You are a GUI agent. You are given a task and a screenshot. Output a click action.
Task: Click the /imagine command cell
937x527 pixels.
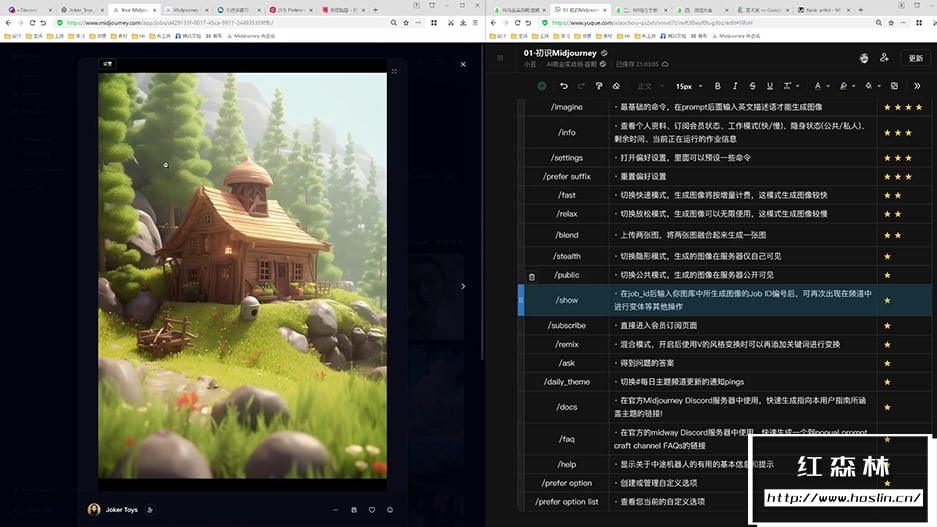(567, 107)
